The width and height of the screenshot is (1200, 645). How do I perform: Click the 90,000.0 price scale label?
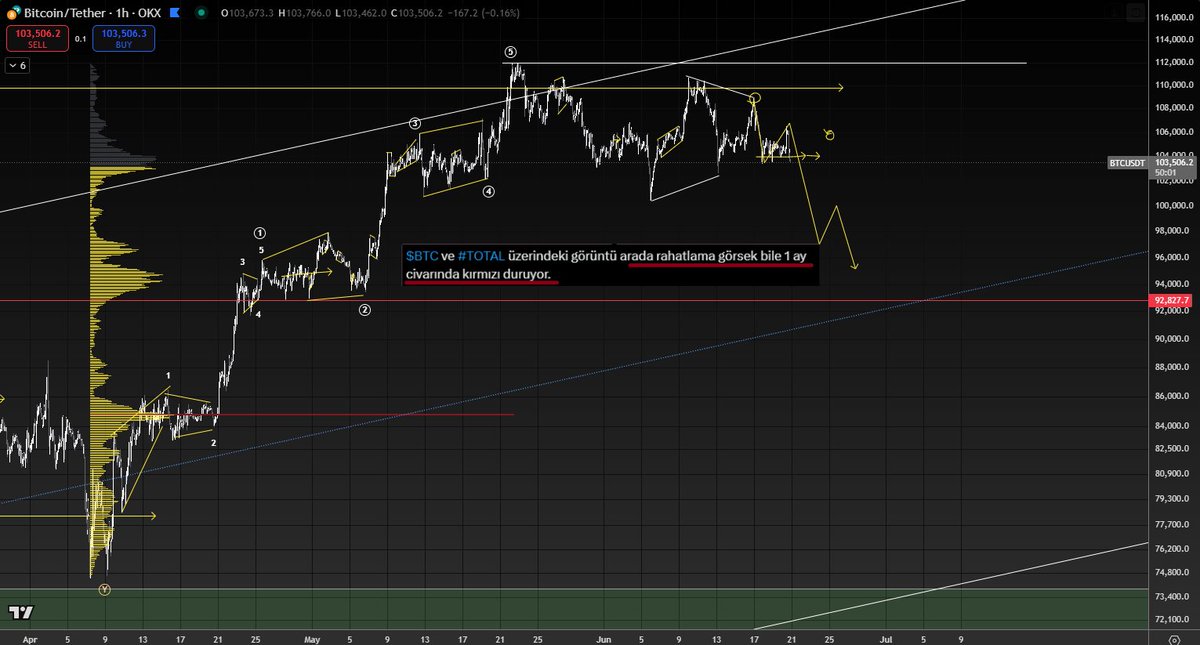click(x=1174, y=339)
